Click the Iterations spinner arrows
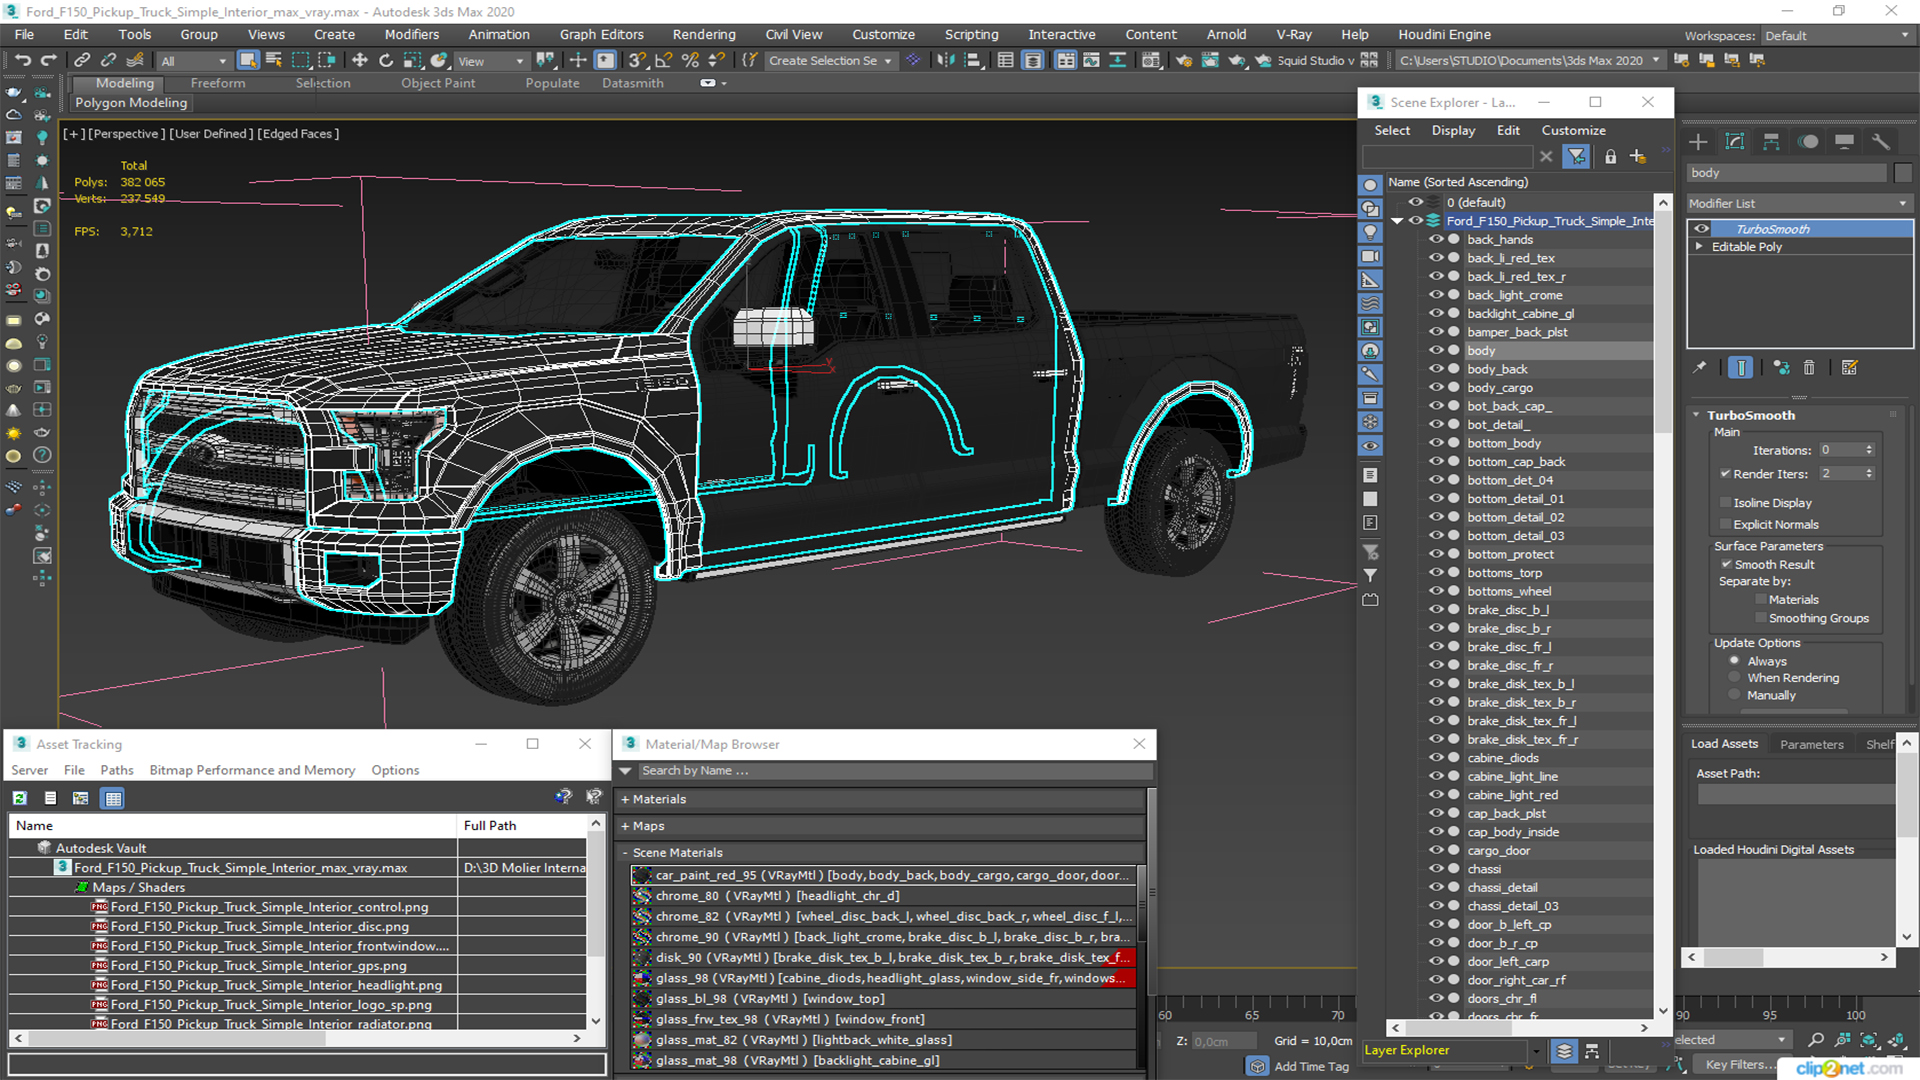1920x1080 pixels. [1869, 450]
